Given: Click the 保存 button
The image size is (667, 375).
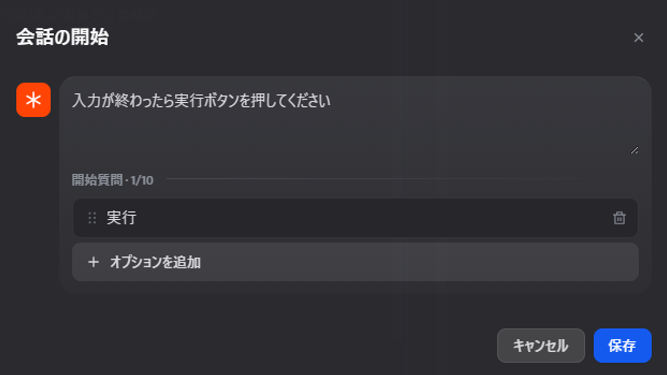Looking at the screenshot, I should [622, 345].
